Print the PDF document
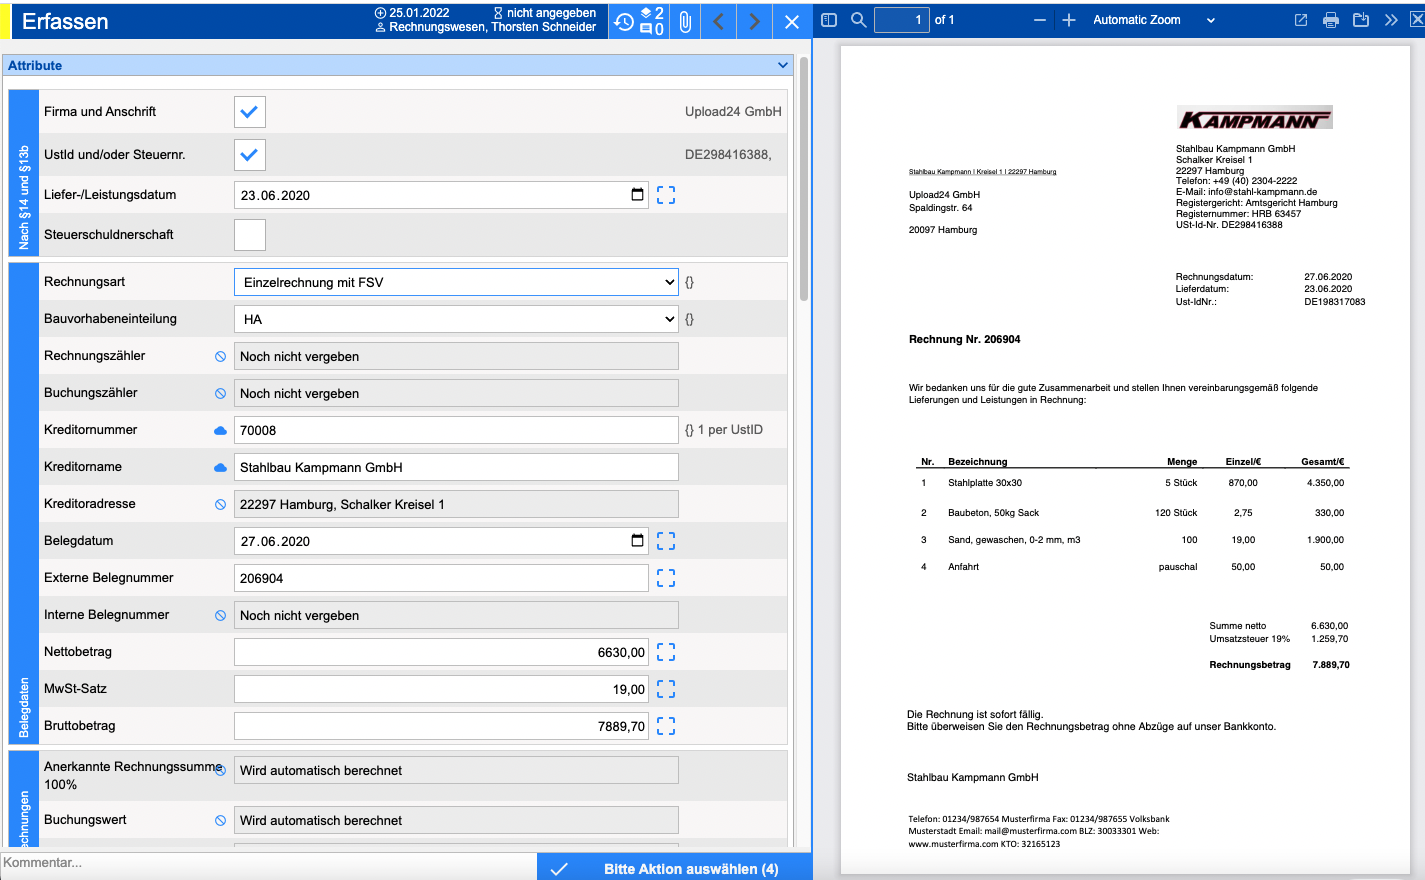 (1331, 20)
